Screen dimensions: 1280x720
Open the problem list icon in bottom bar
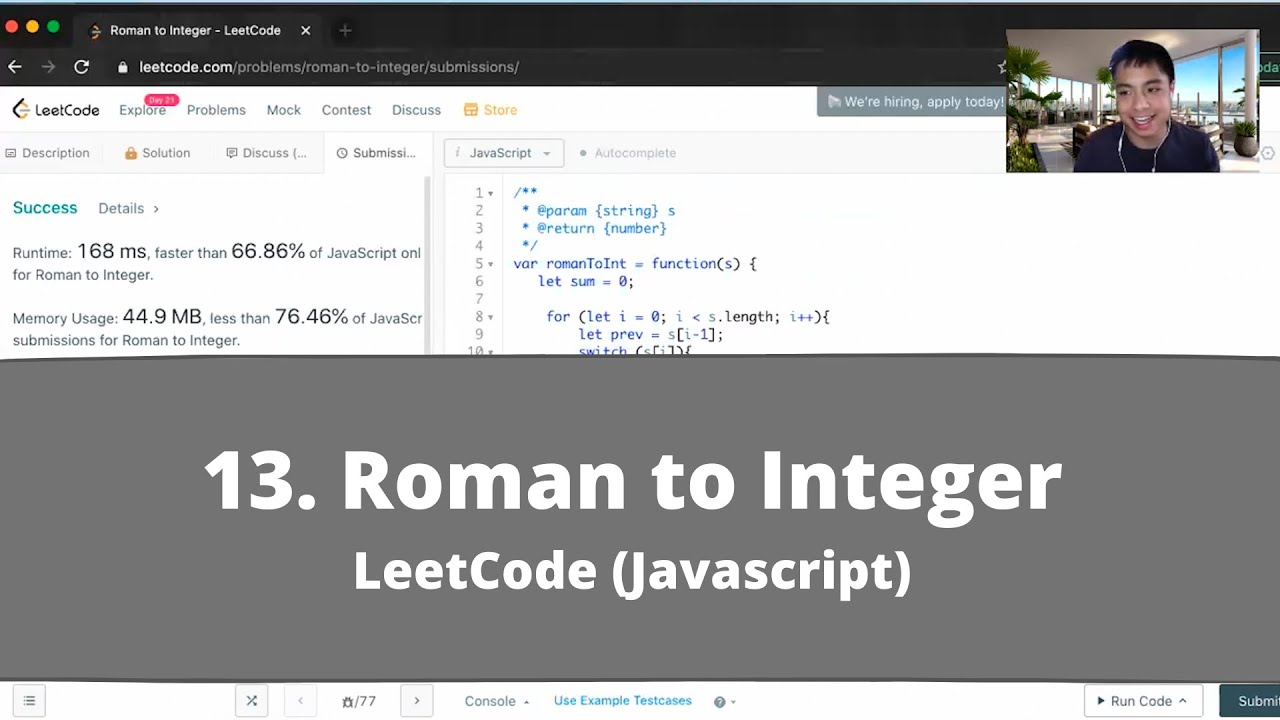click(29, 701)
